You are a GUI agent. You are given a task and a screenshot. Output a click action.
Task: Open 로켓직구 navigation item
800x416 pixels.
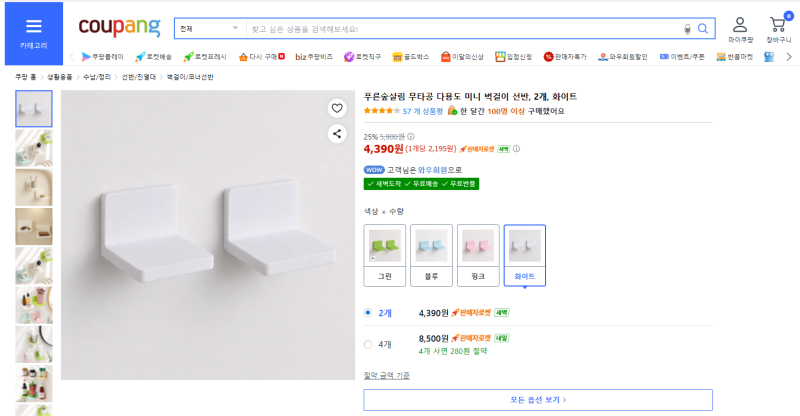point(362,57)
